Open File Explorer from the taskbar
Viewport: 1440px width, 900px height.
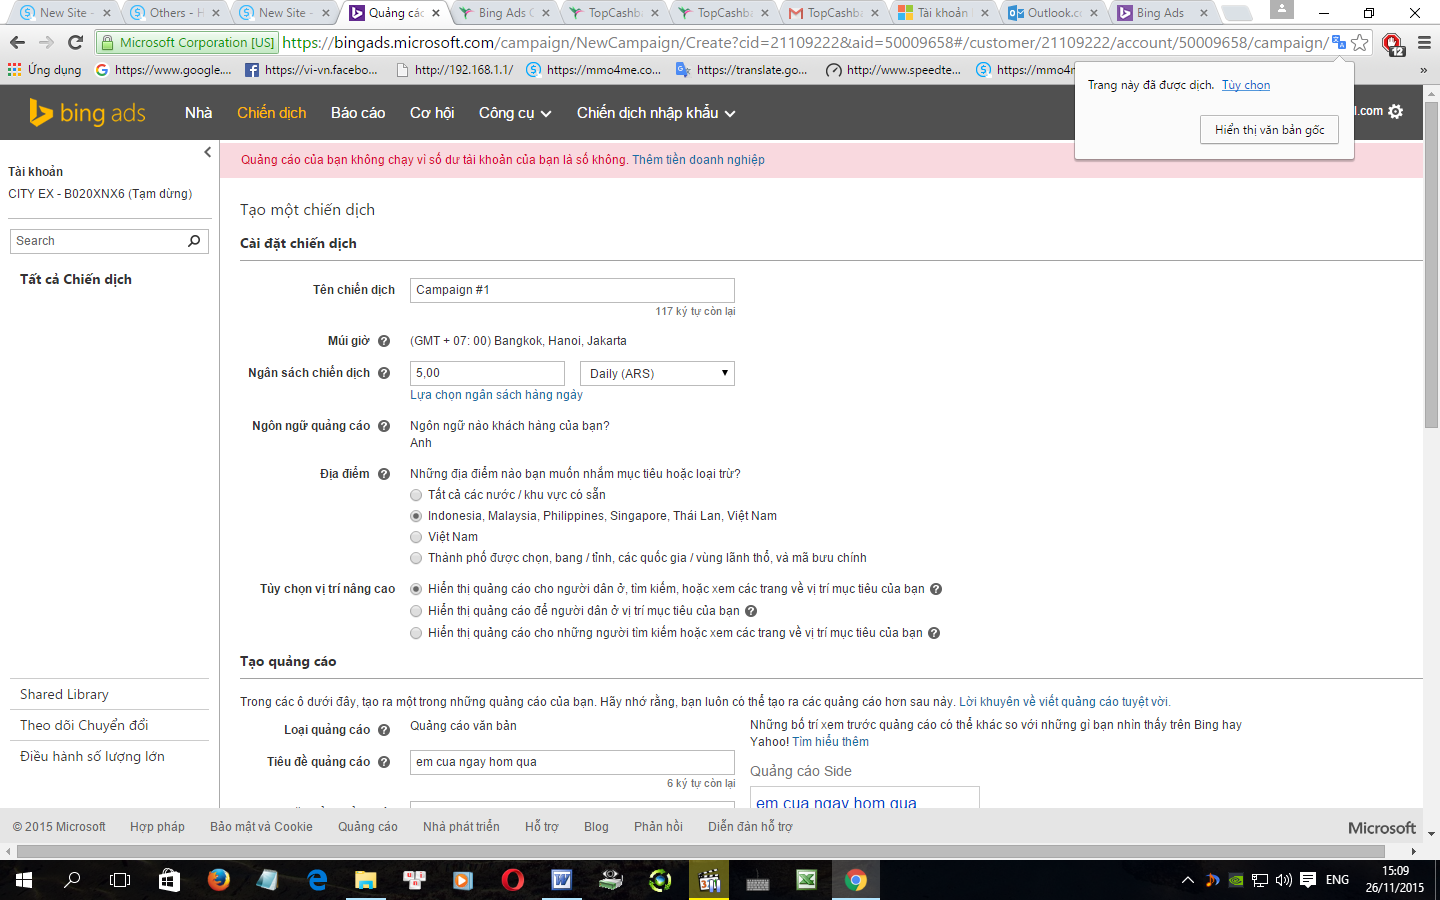365,880
